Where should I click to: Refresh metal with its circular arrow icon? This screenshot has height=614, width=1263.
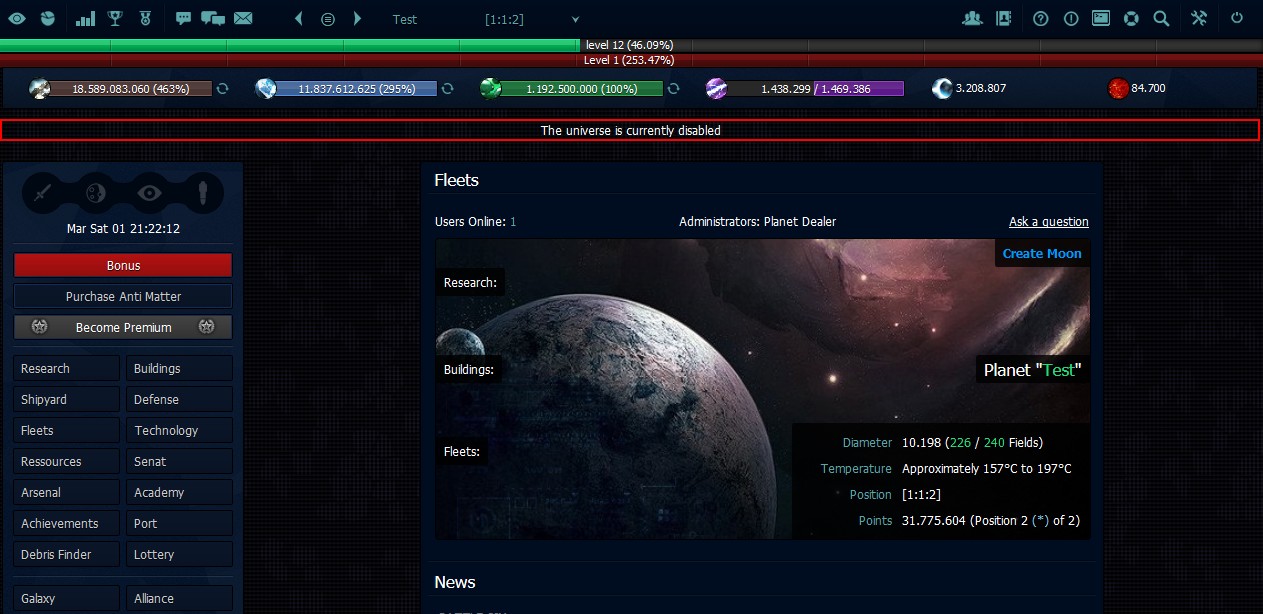(222, 88)
